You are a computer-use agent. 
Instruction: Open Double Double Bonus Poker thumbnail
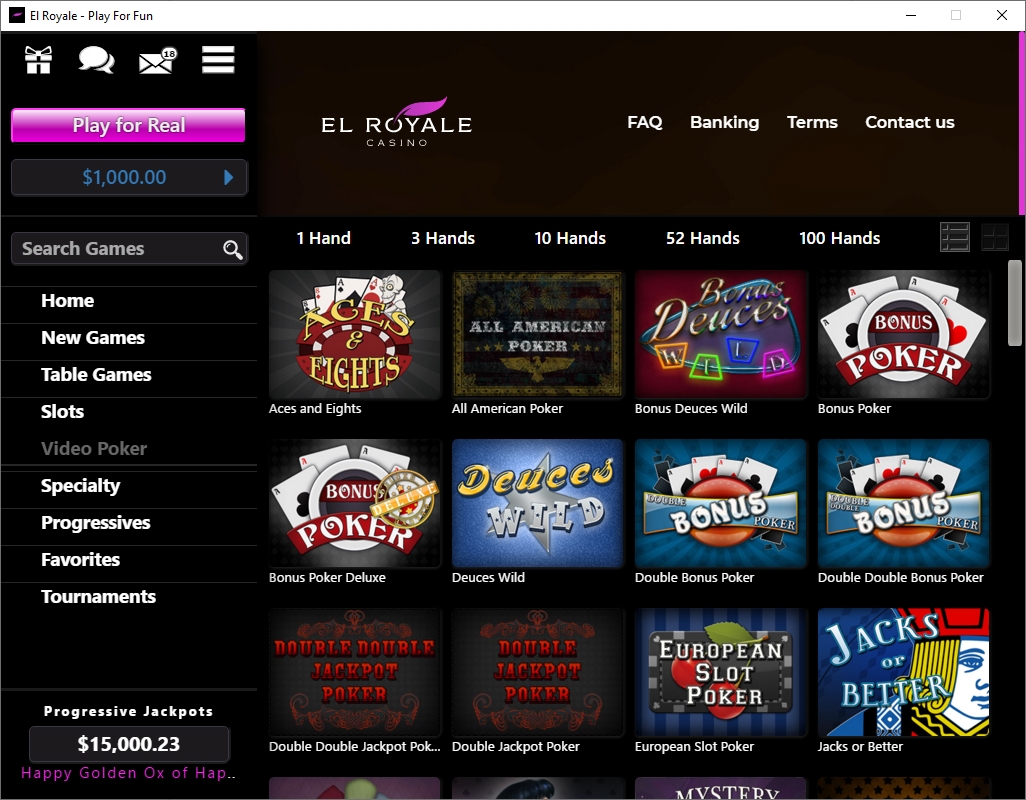point(904,503)
